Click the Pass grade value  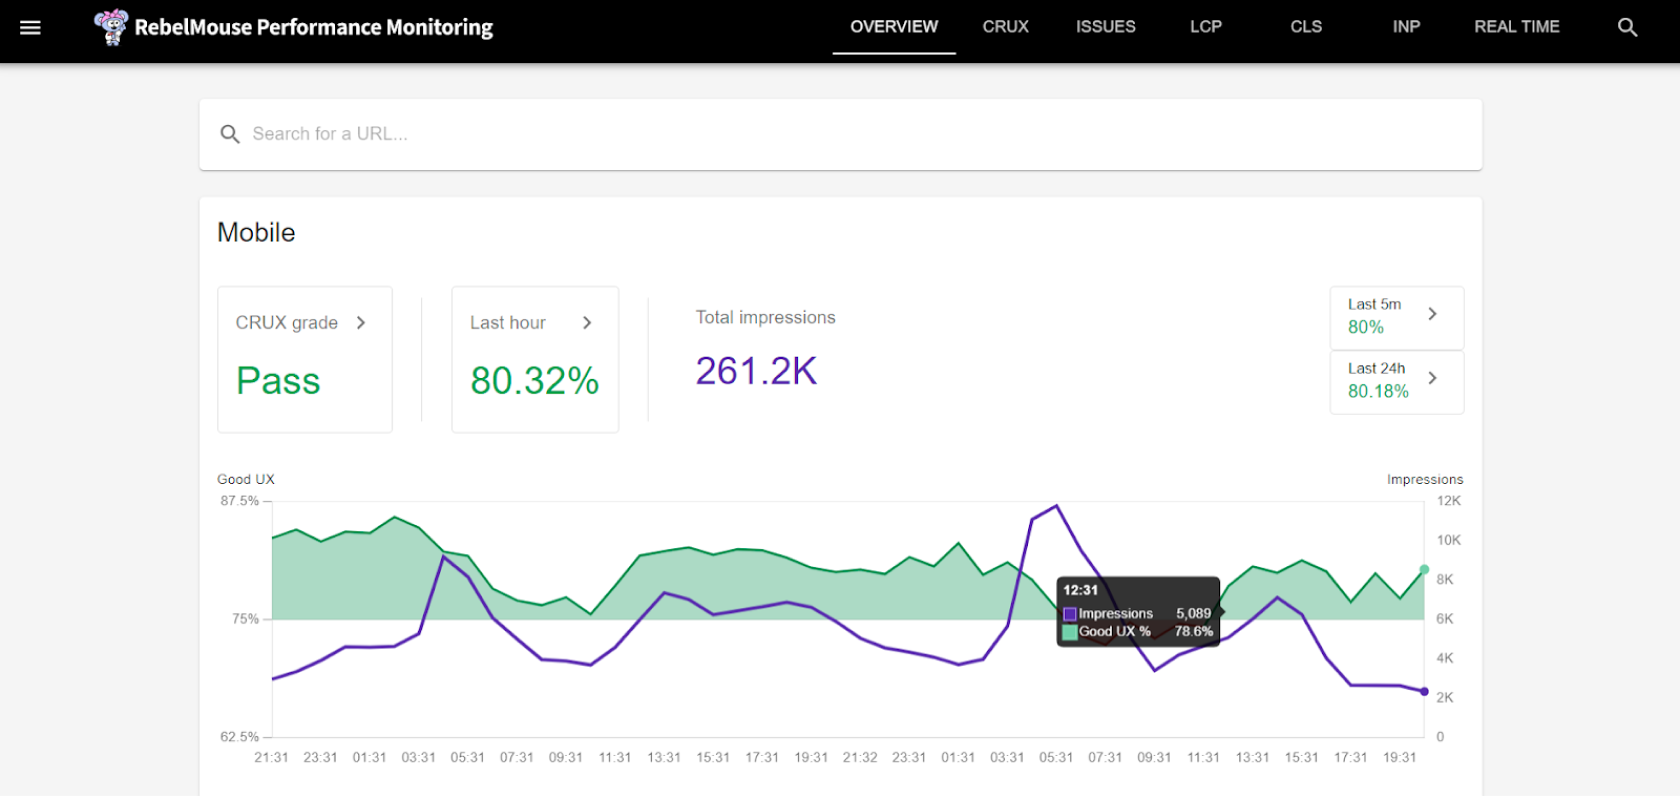[278, 381]
